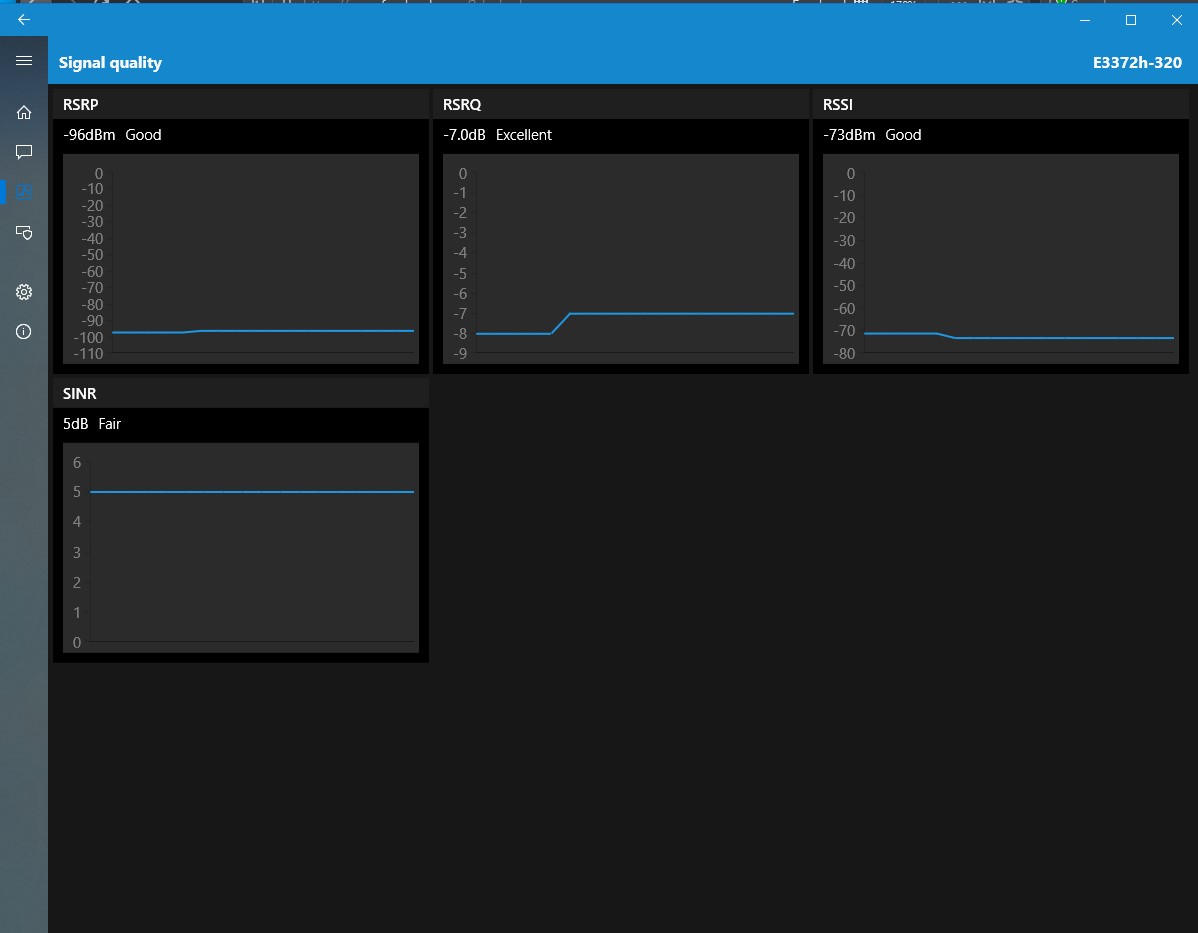Minimize the application window
This screenshot has height=933, width=1198.
tap(1085, 20)
